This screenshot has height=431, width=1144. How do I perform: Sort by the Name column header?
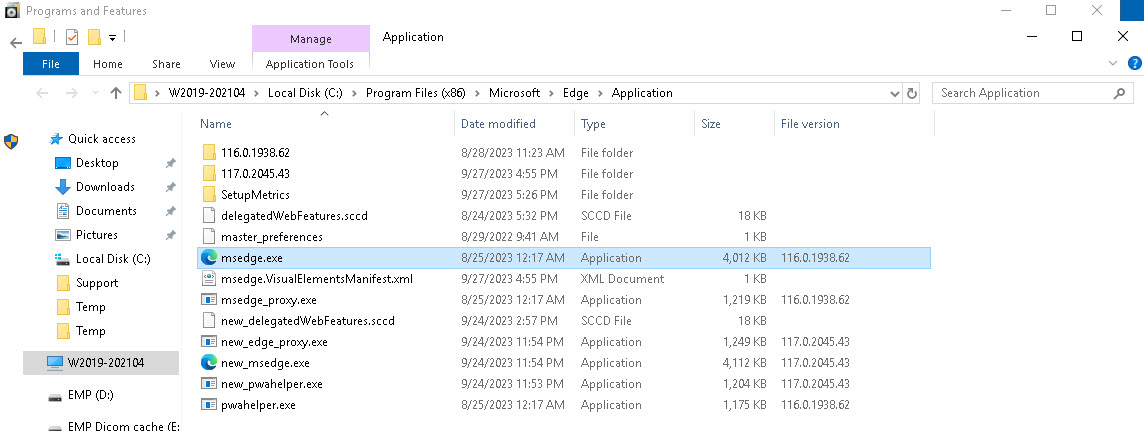coord(215,124)
